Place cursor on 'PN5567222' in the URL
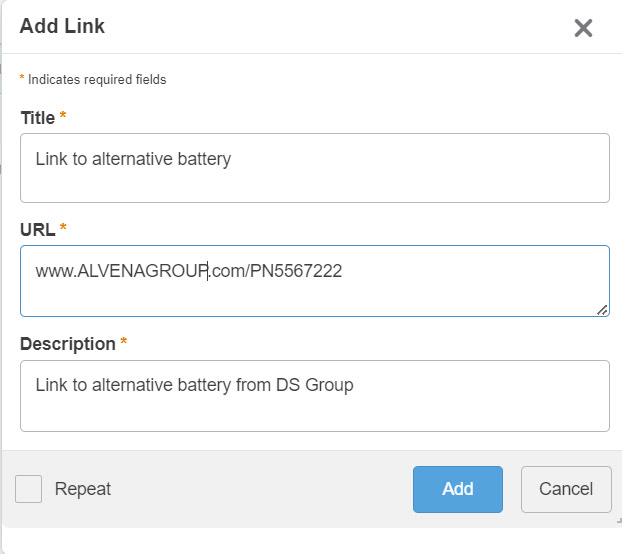This screenshot has height=554, width=622. pos(303,270)
